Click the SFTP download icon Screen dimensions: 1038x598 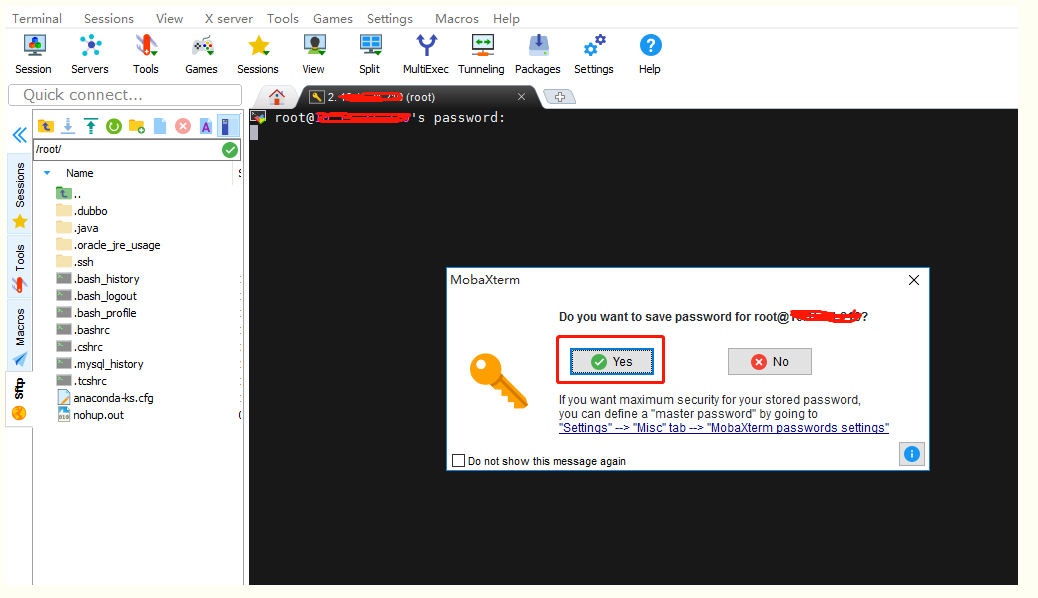click(x=68, y=126)
